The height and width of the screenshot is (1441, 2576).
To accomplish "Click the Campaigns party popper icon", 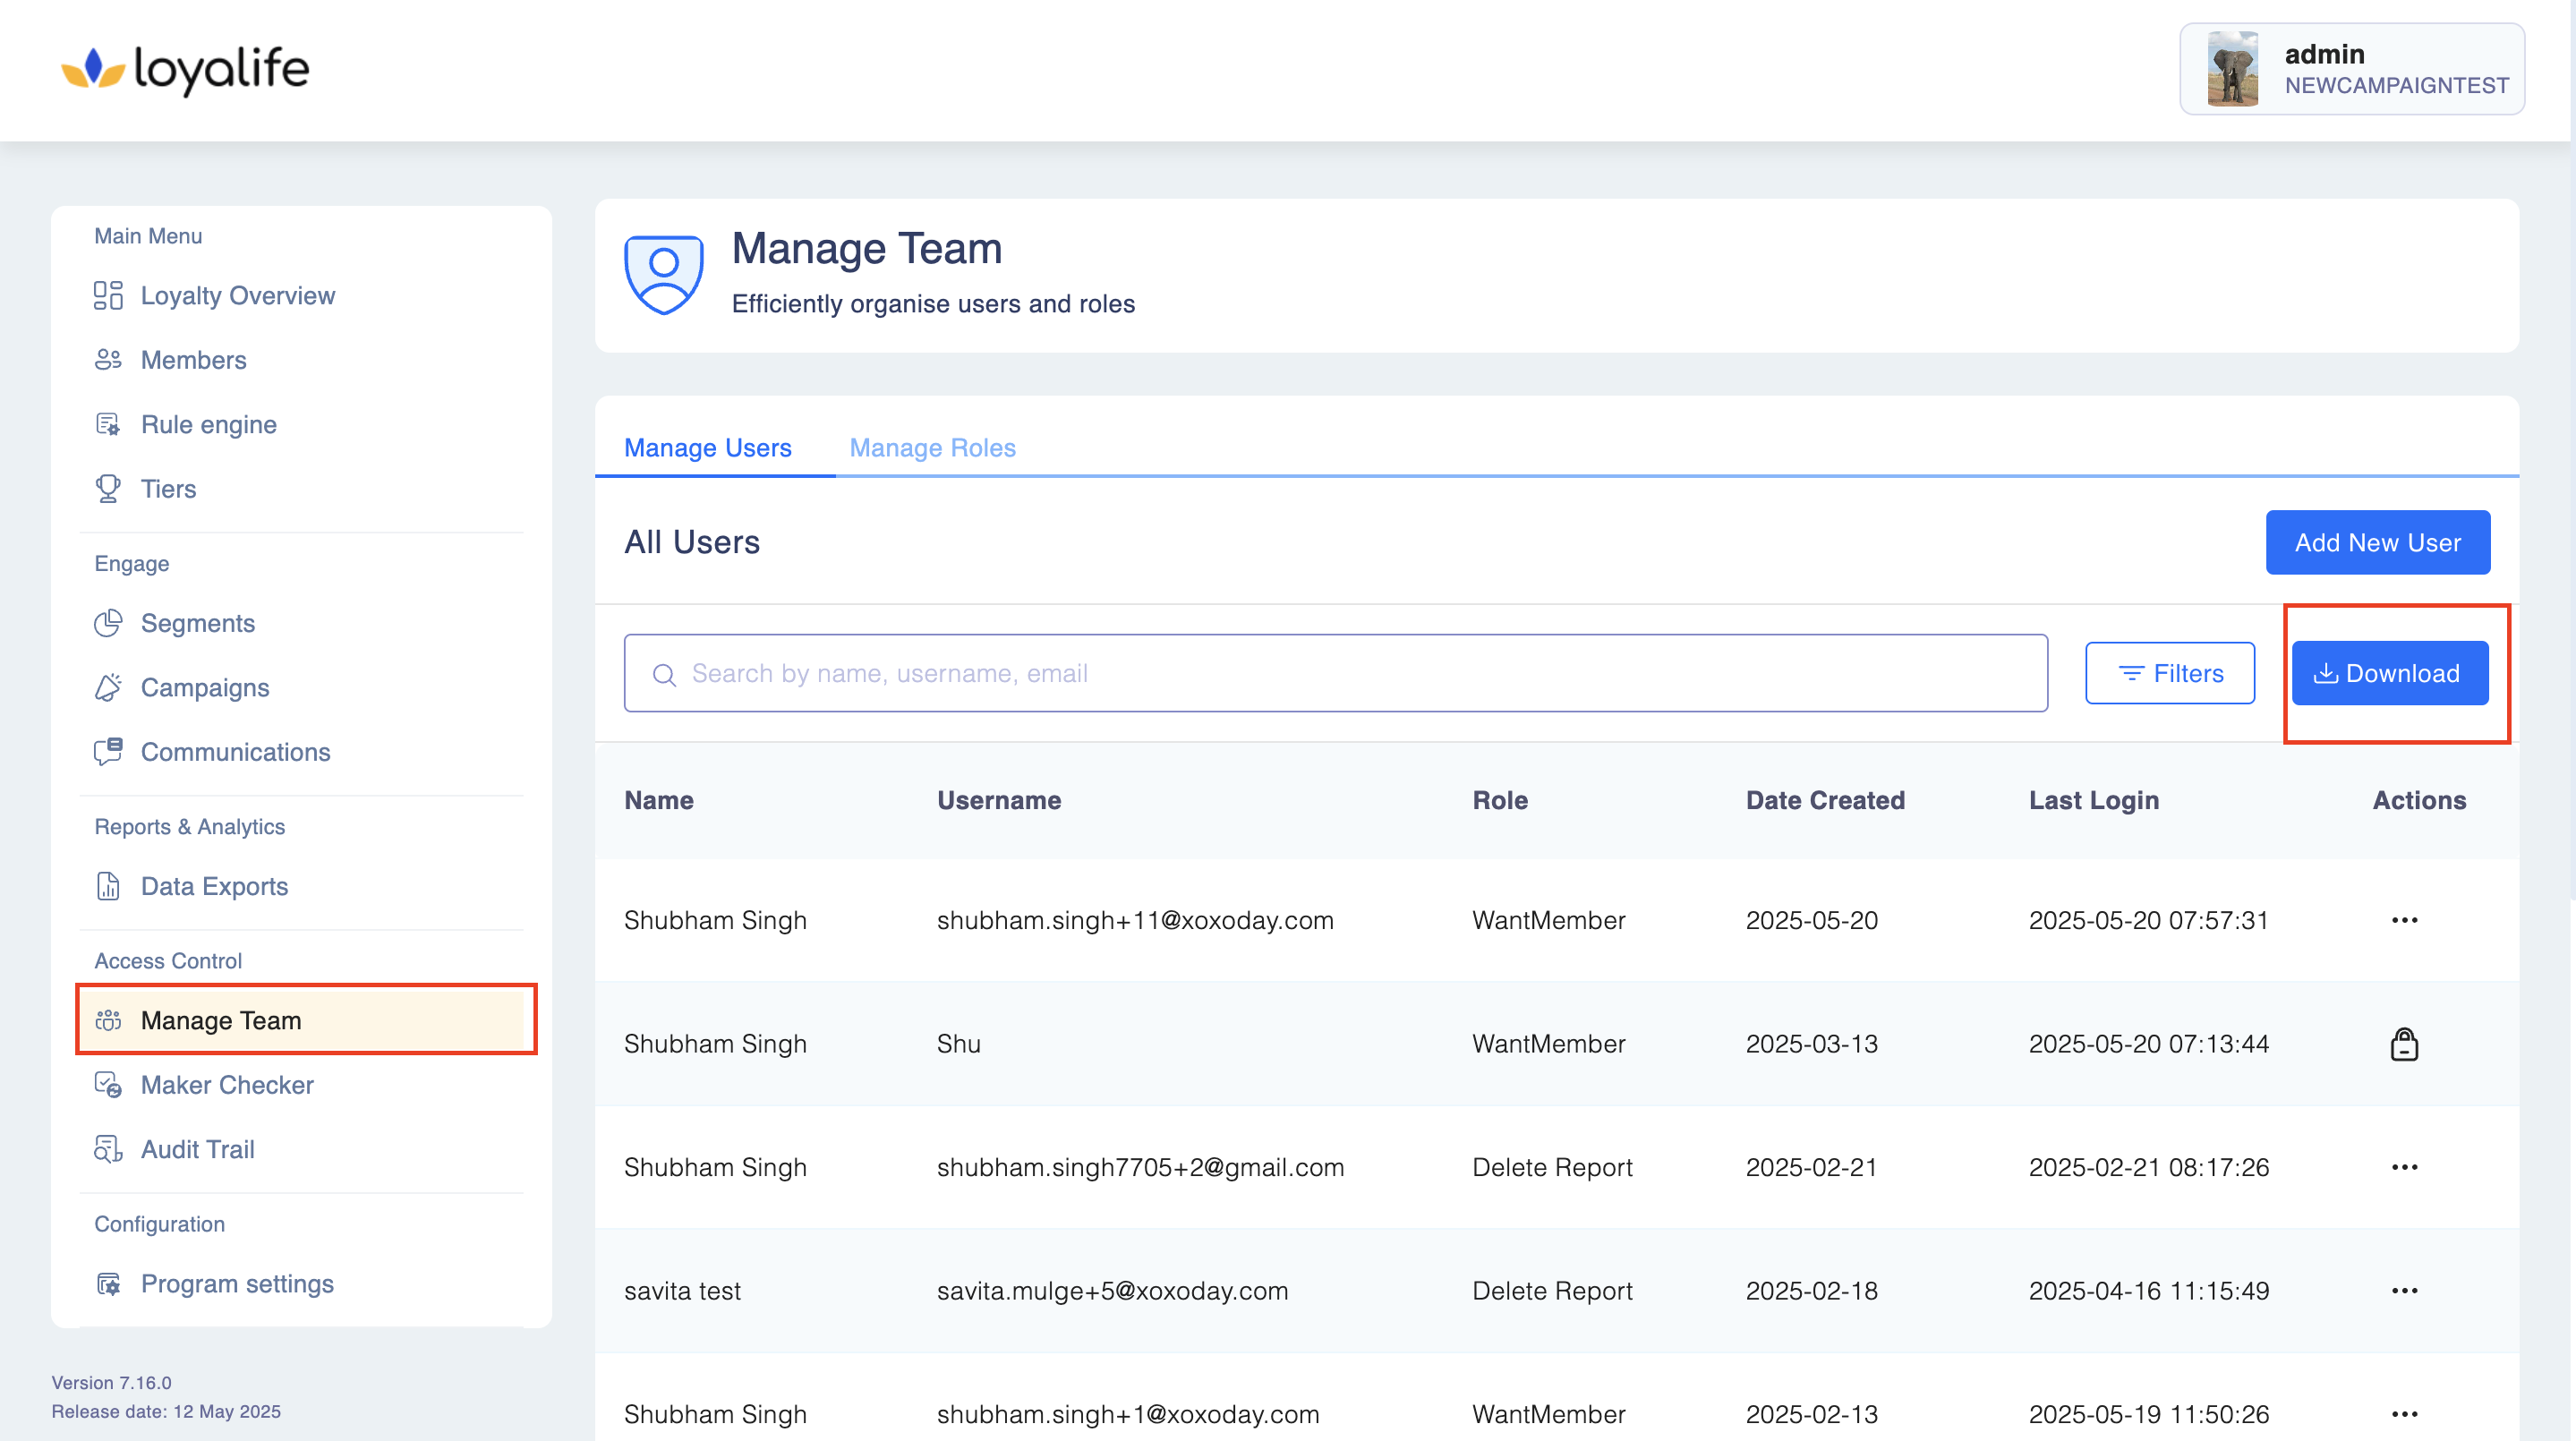I will click(x=108, y=688).
